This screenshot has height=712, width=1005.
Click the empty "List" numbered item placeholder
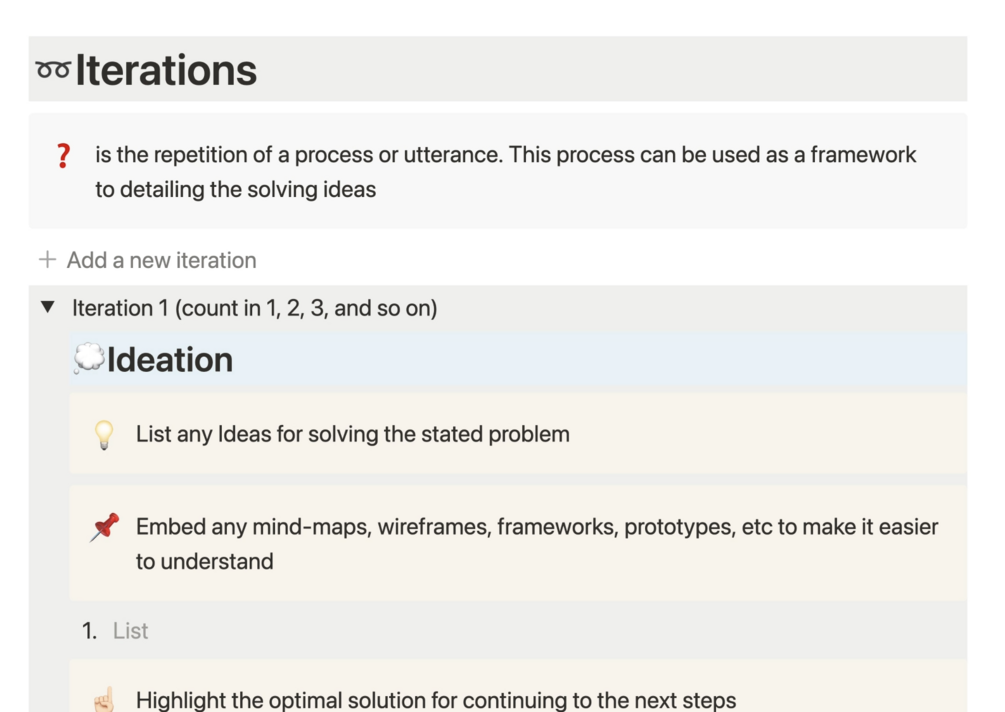click(x=131, y=631)
